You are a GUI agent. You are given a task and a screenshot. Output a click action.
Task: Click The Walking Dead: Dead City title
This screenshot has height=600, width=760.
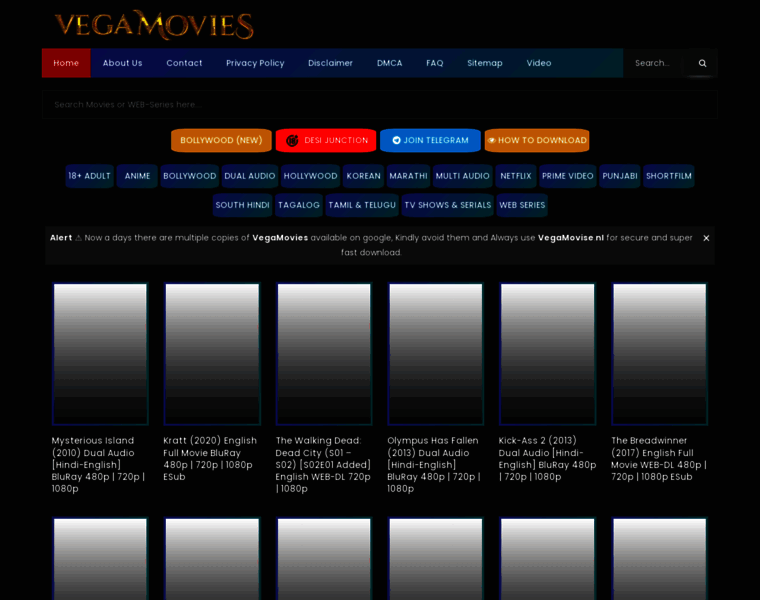pyautogui.click(x=323, y=464)
